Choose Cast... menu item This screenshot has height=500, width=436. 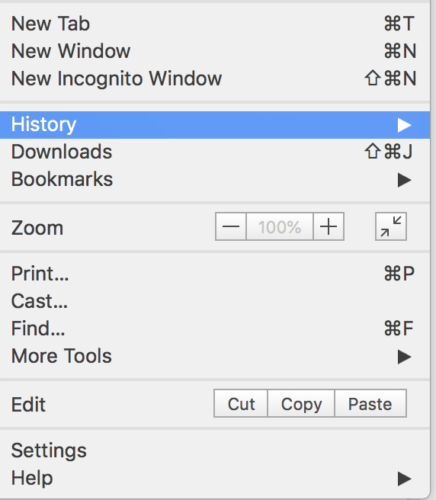[215, 301]
